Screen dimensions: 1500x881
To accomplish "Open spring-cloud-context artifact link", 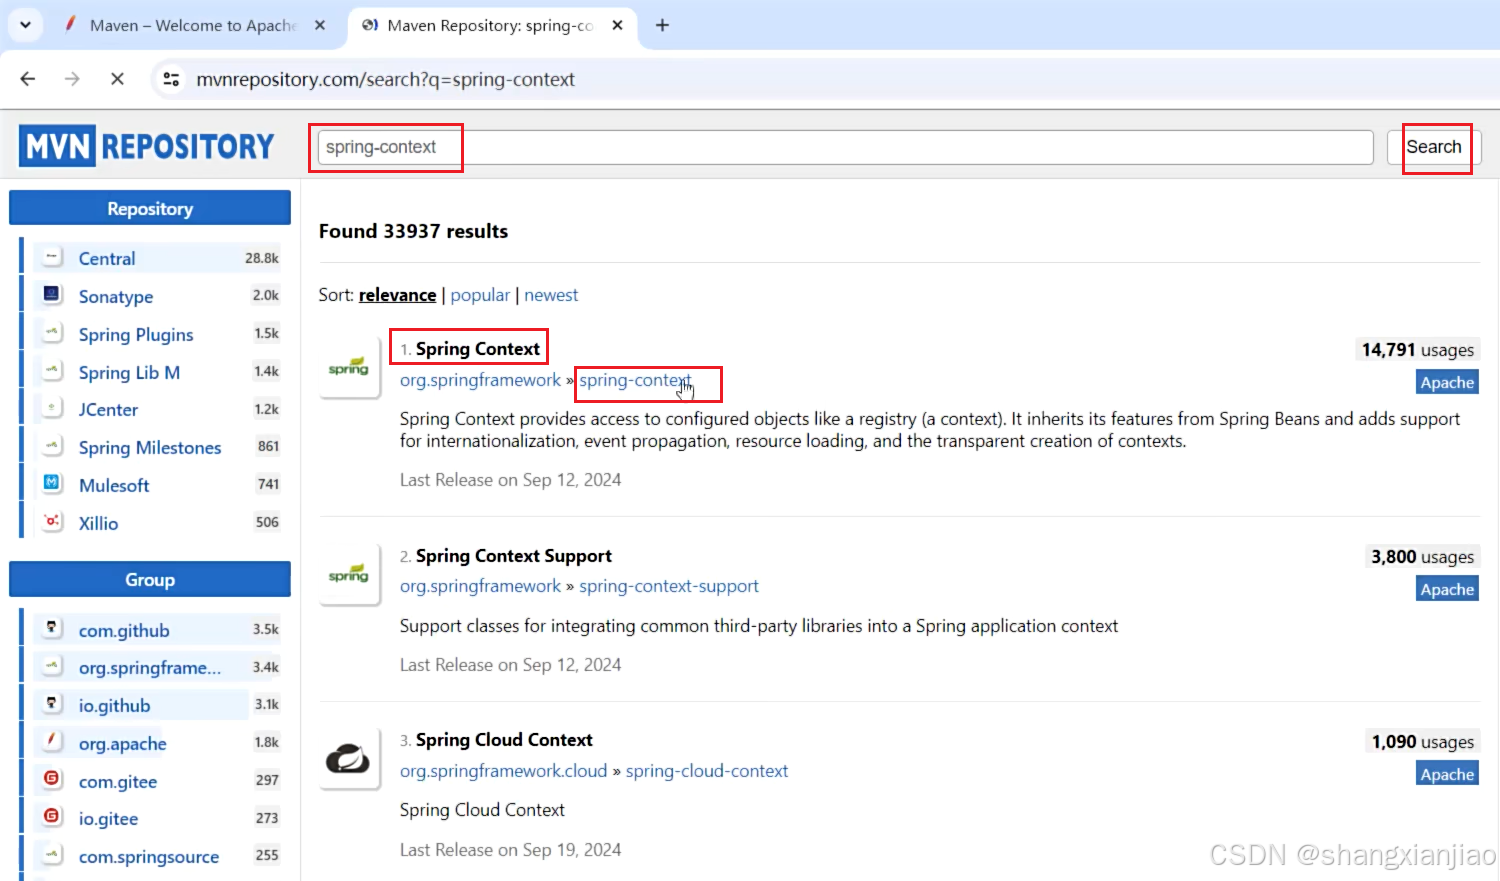I will (x=707, y=771).
